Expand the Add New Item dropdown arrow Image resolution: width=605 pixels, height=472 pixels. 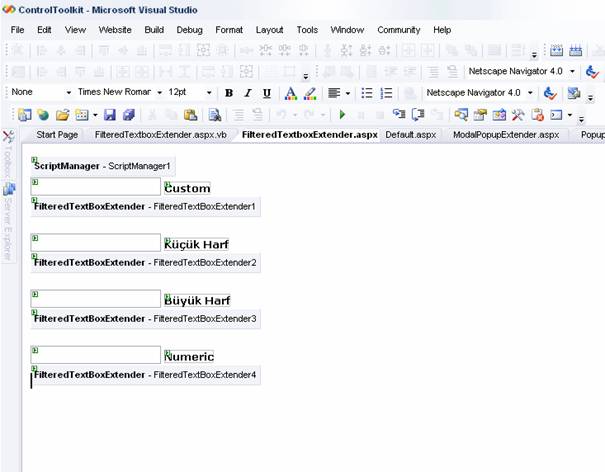click(95, 115)
